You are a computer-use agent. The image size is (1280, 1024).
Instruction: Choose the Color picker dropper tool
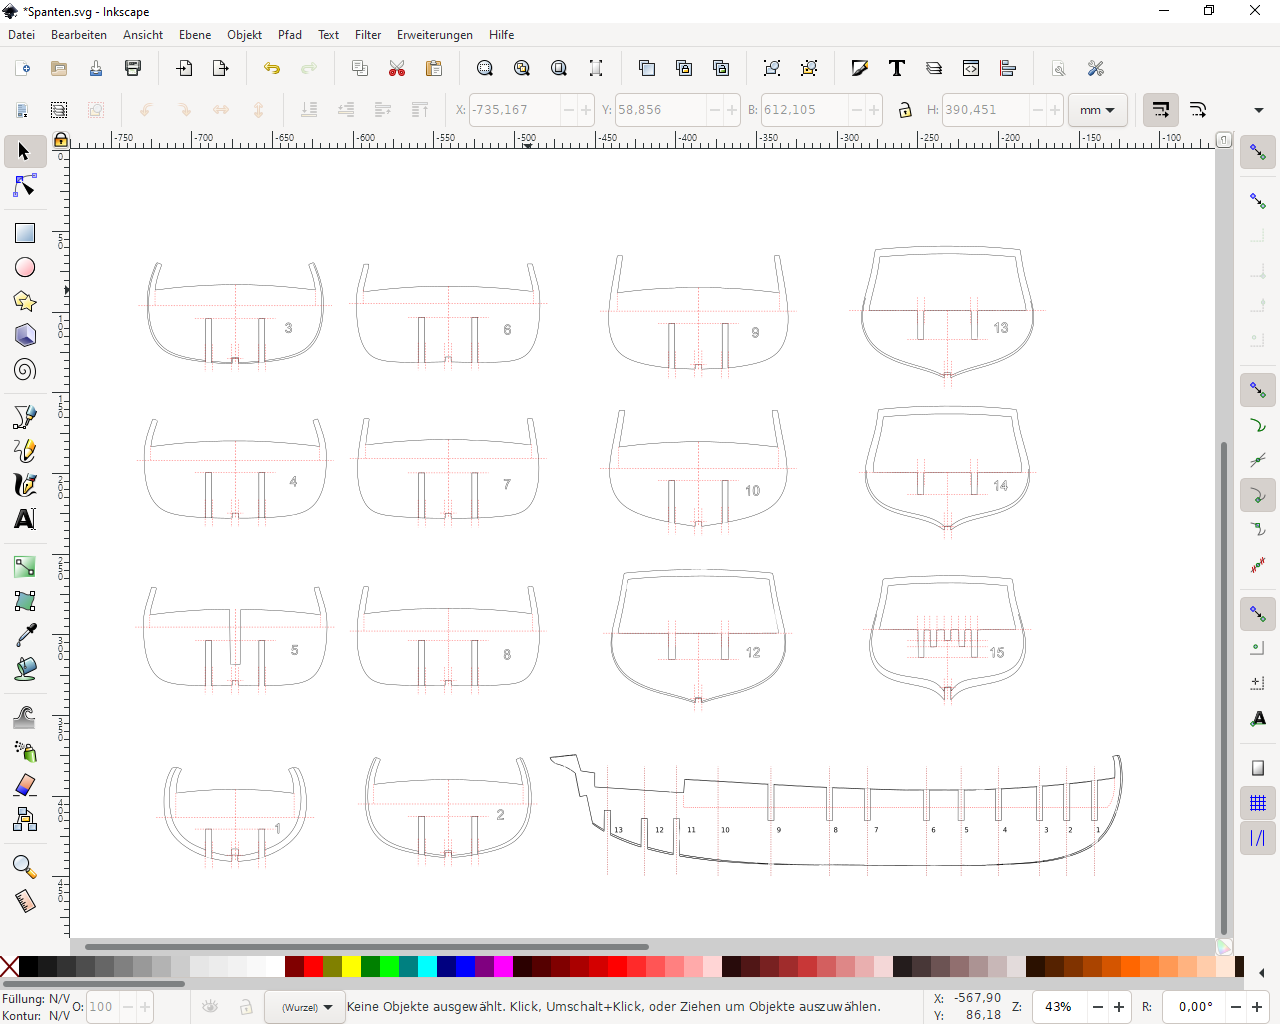click(25, 635)
